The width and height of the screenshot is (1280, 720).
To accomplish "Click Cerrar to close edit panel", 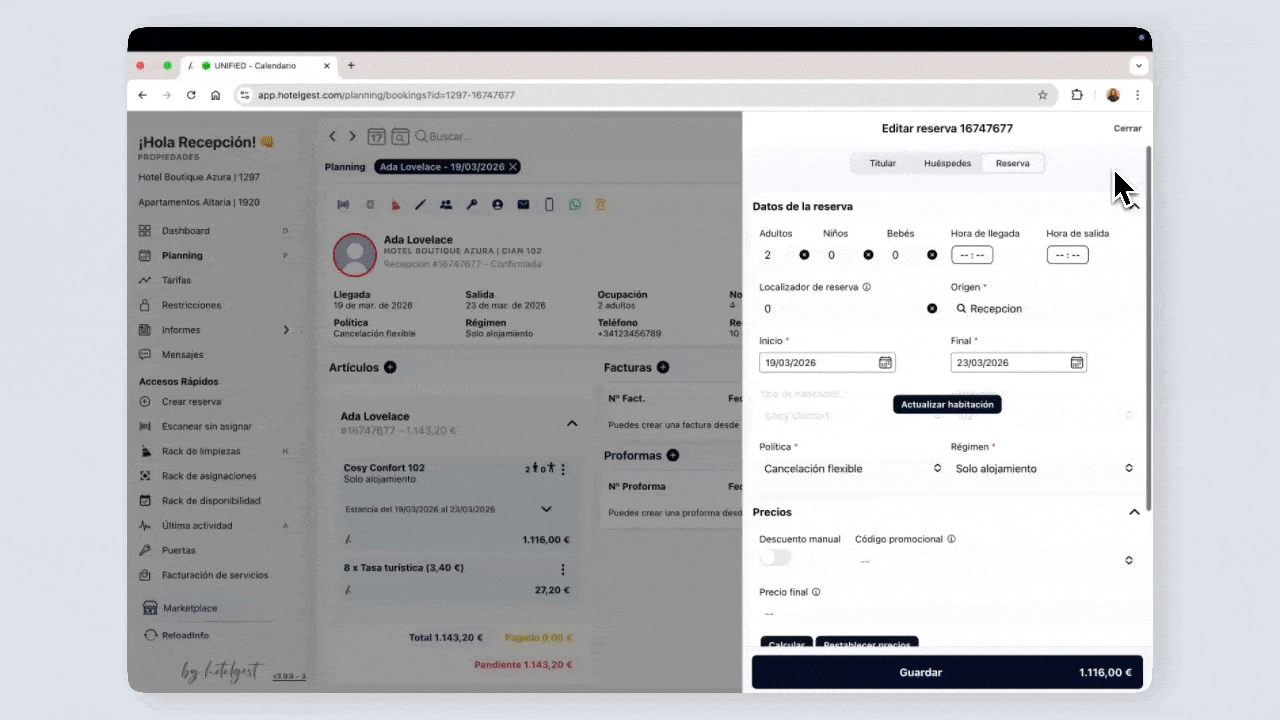I will coord(1127,128).
